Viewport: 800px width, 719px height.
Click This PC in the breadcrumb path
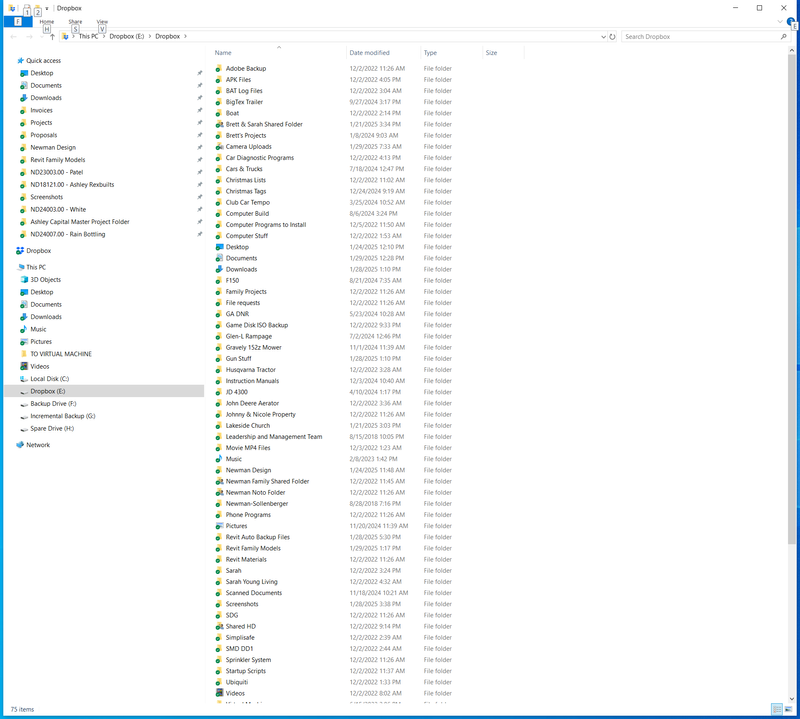click(88, 36)
